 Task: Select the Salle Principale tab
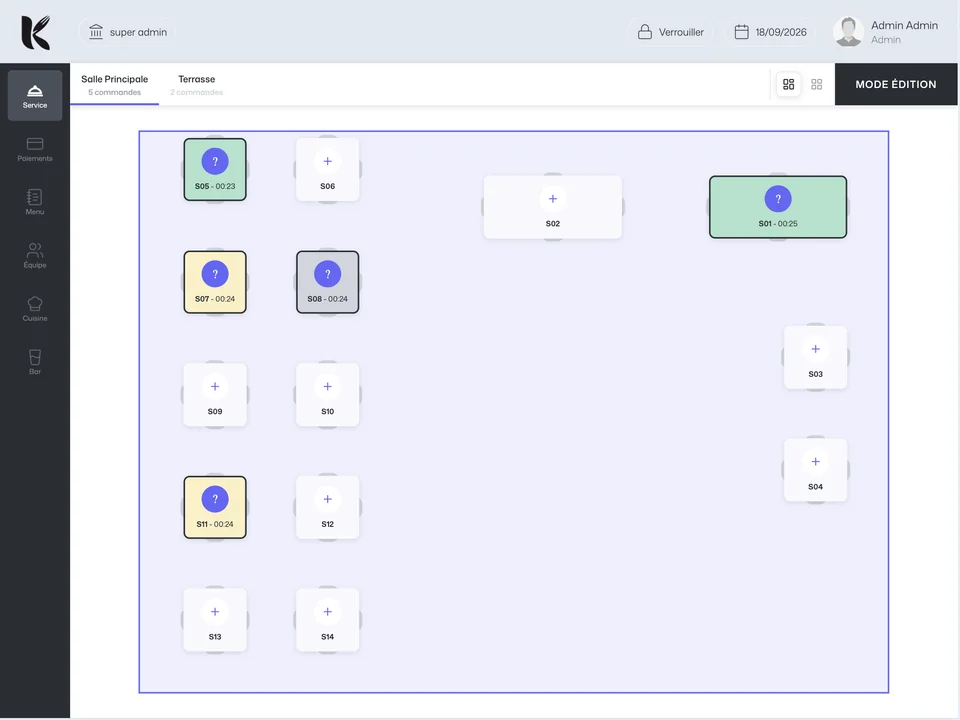[114, 85]
